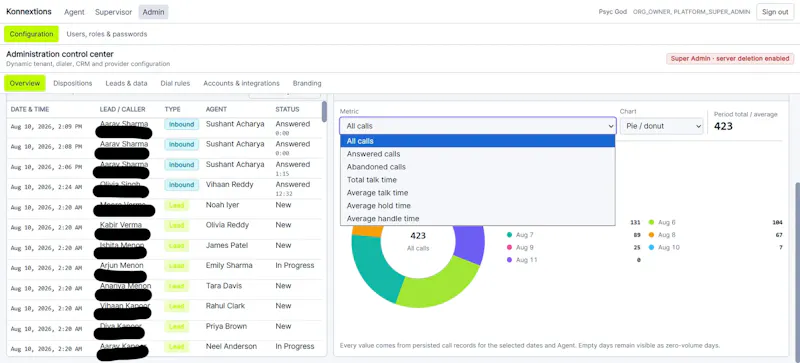Open the Dial rules tab

(175, 83)
